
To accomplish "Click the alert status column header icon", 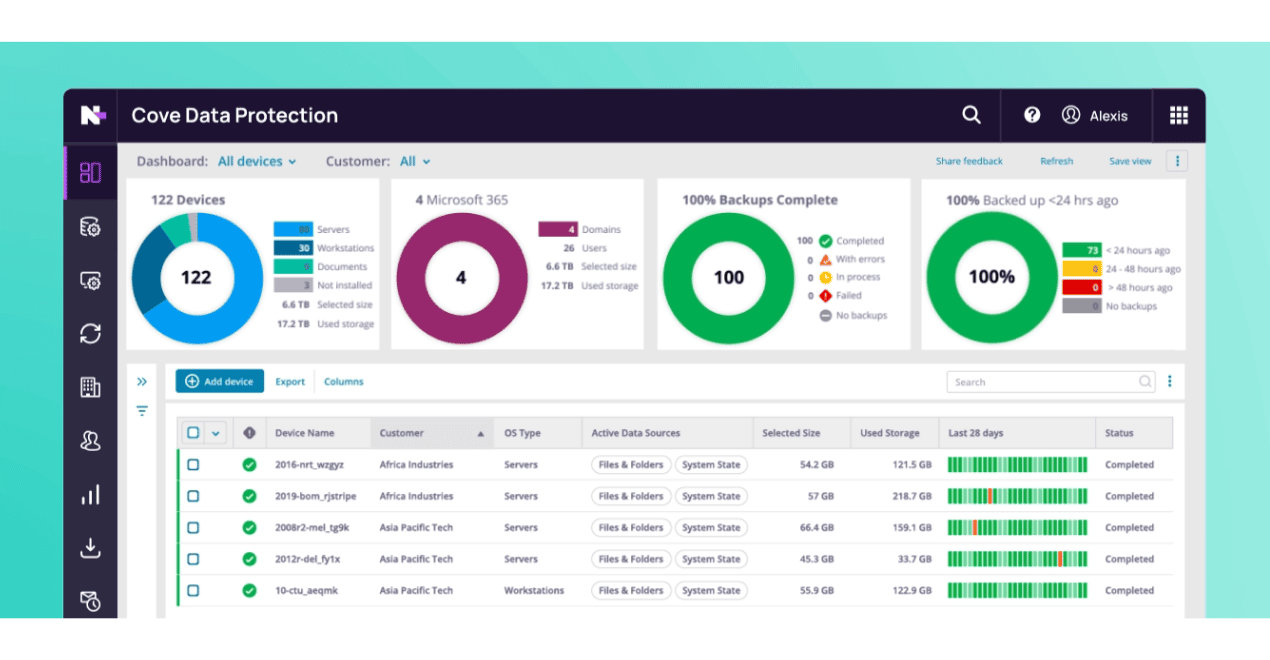I will tap(249, 433).
